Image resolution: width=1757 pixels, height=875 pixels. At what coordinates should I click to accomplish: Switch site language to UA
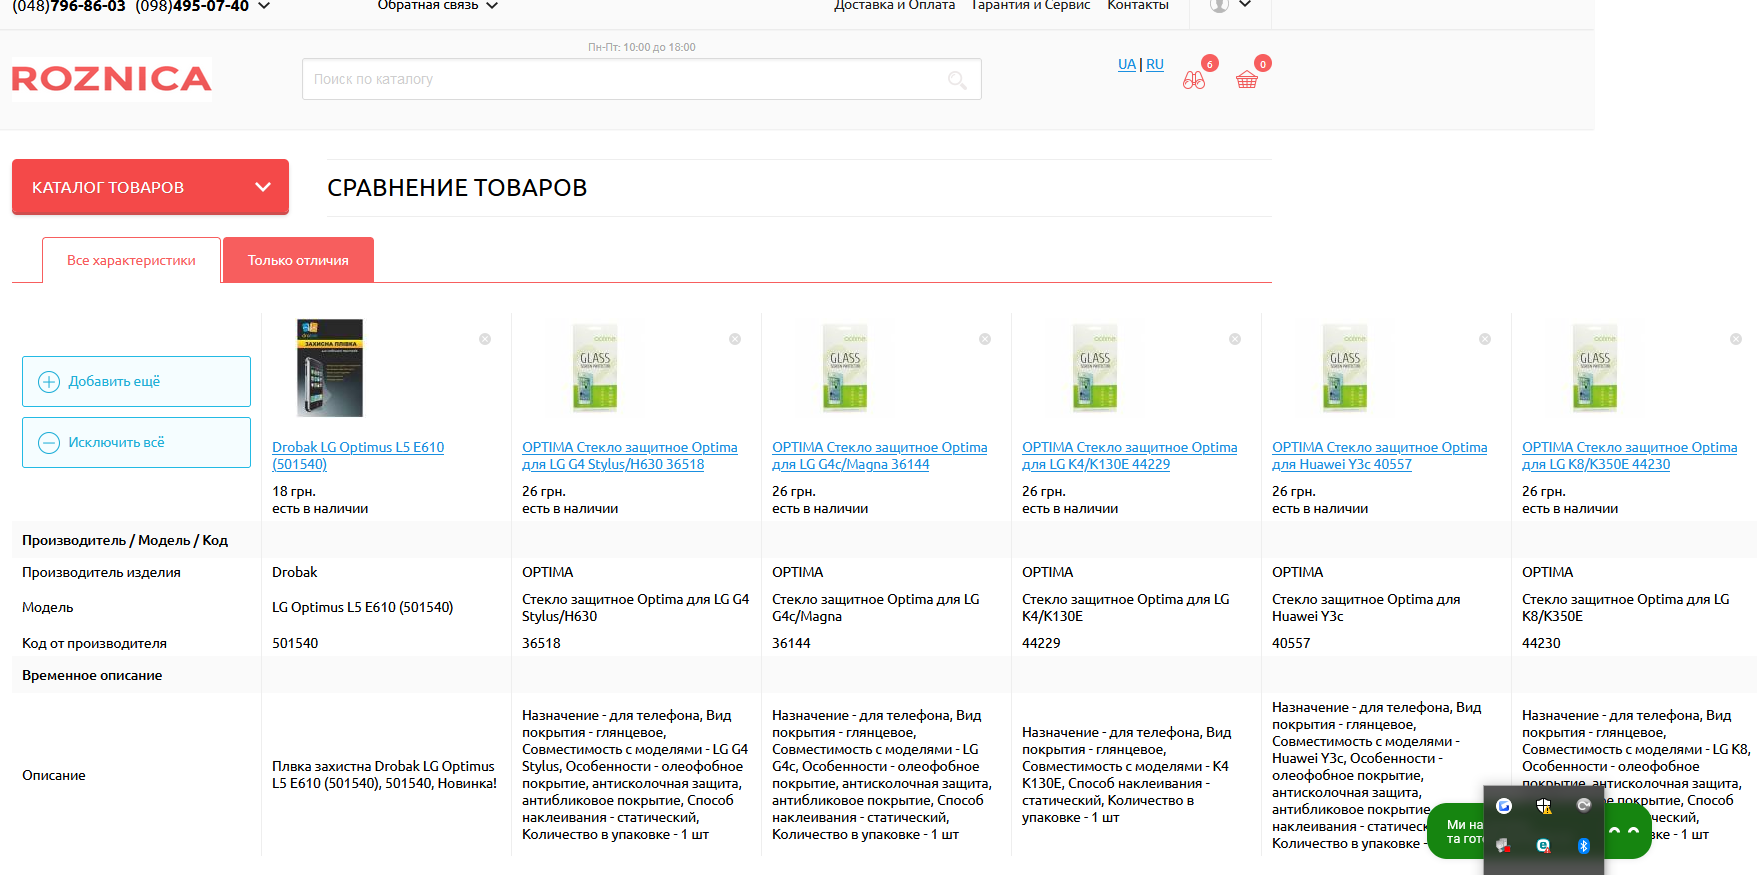(x=1127, y=64)
